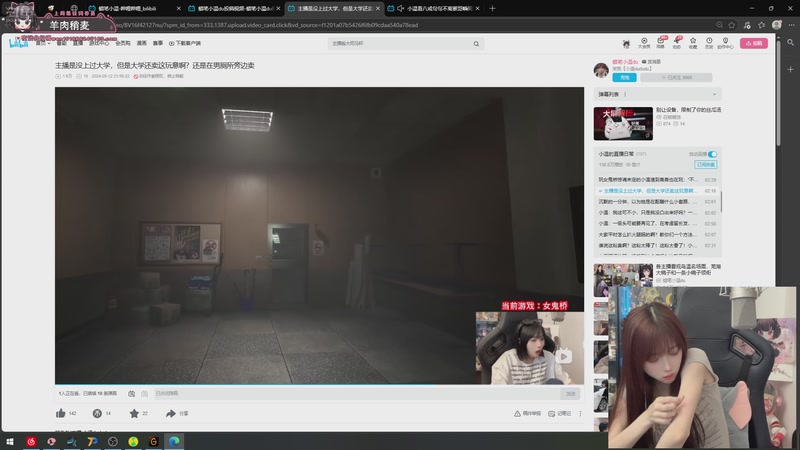
Task: Select the playlist entry timed 02:07
Action: click(x=657, y=235)
